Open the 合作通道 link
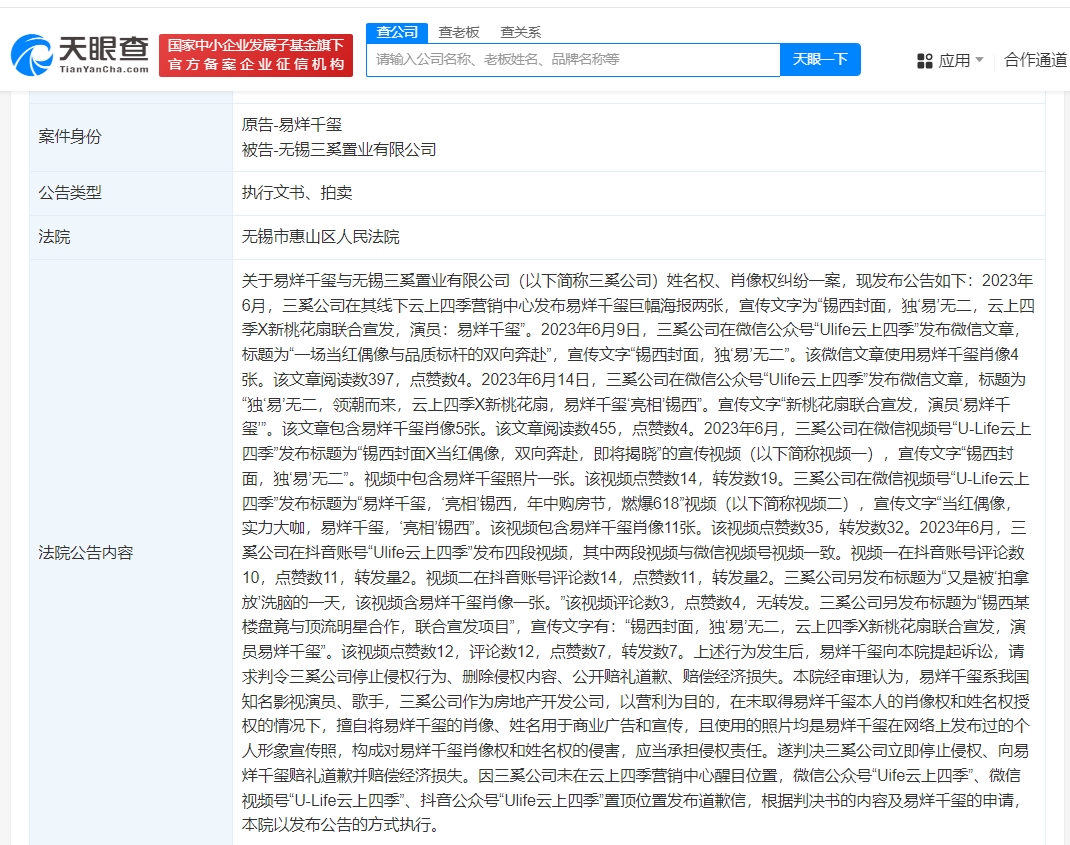Image resolution: width=1070 pixels, height=845 pixels. tap(1036, 60)
